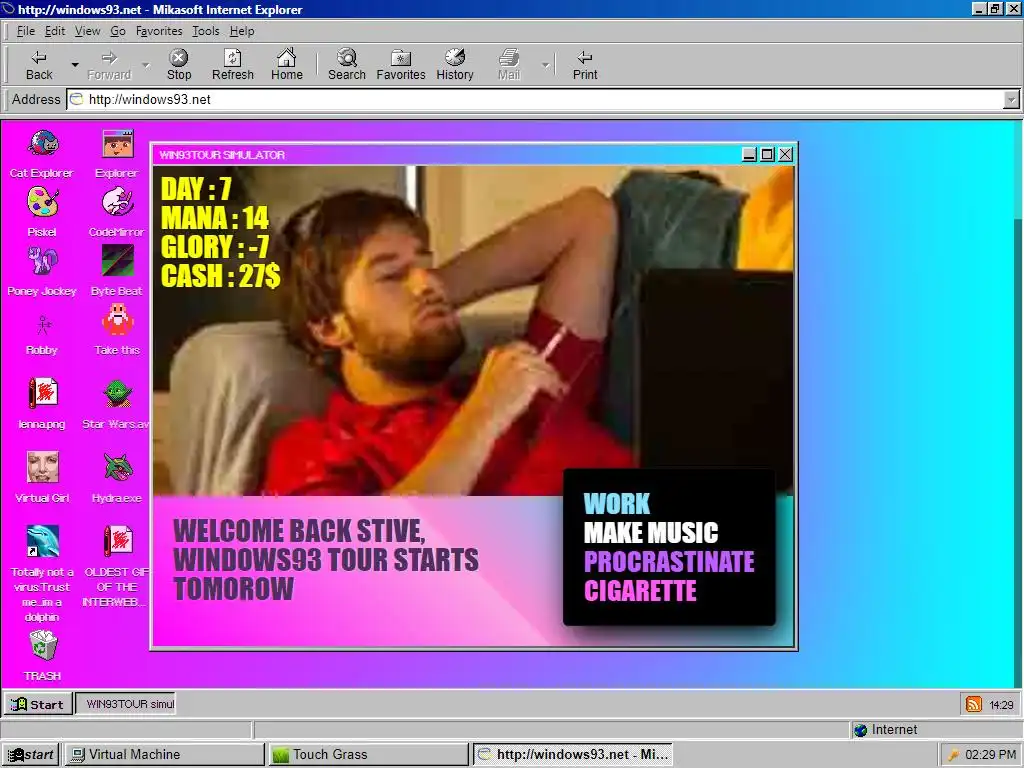The height and width of the screenshot is (768, 1024).
Task: Select the http://windows93.net taskbar window
Action: [573, 755]
